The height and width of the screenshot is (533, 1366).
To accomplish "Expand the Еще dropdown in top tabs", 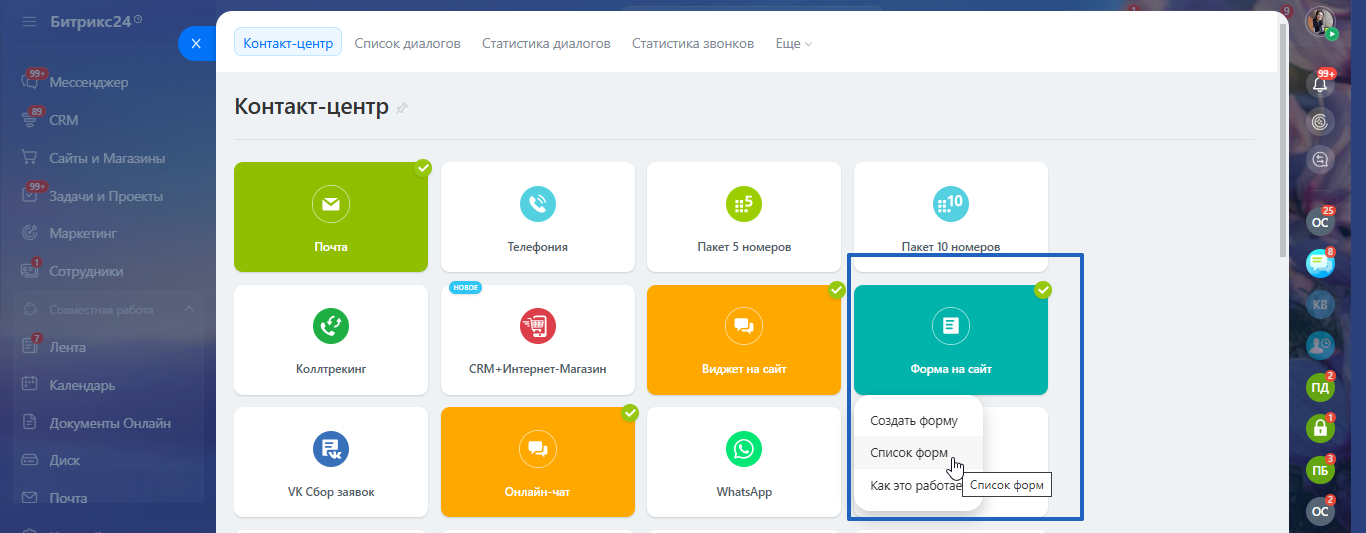I will click(794, 44).
